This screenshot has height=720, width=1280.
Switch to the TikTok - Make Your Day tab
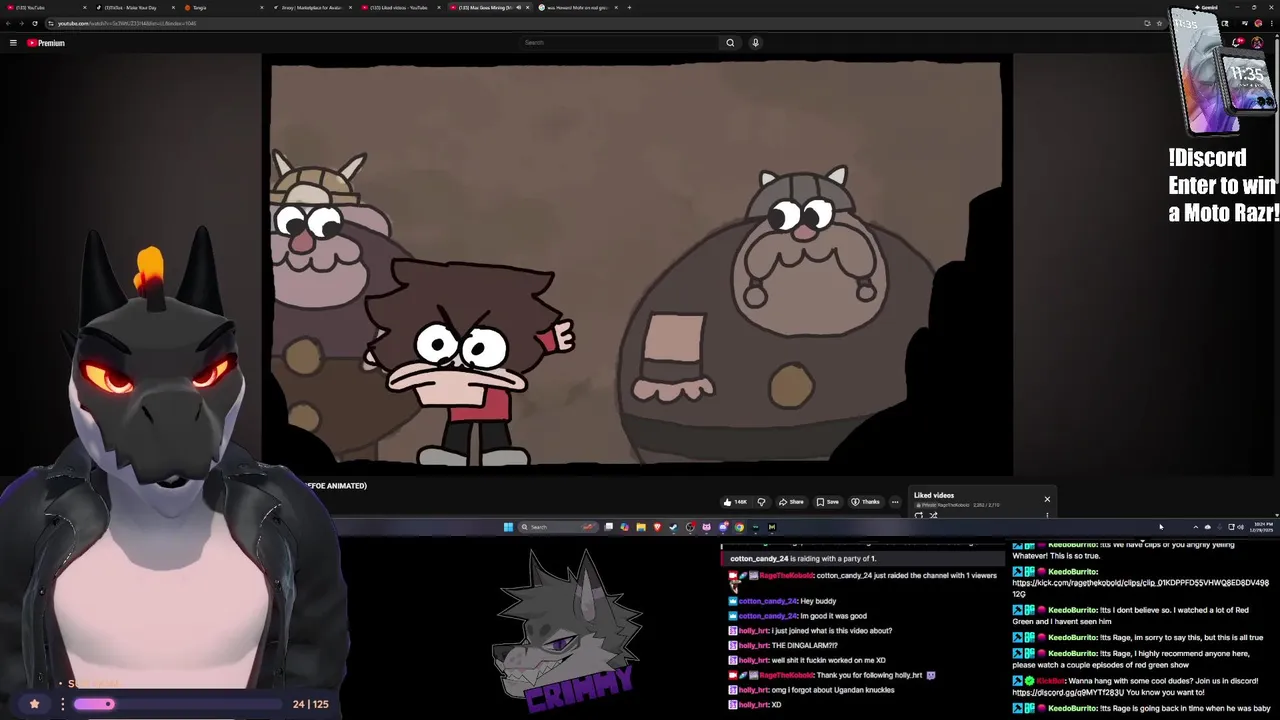coord(134,8)
